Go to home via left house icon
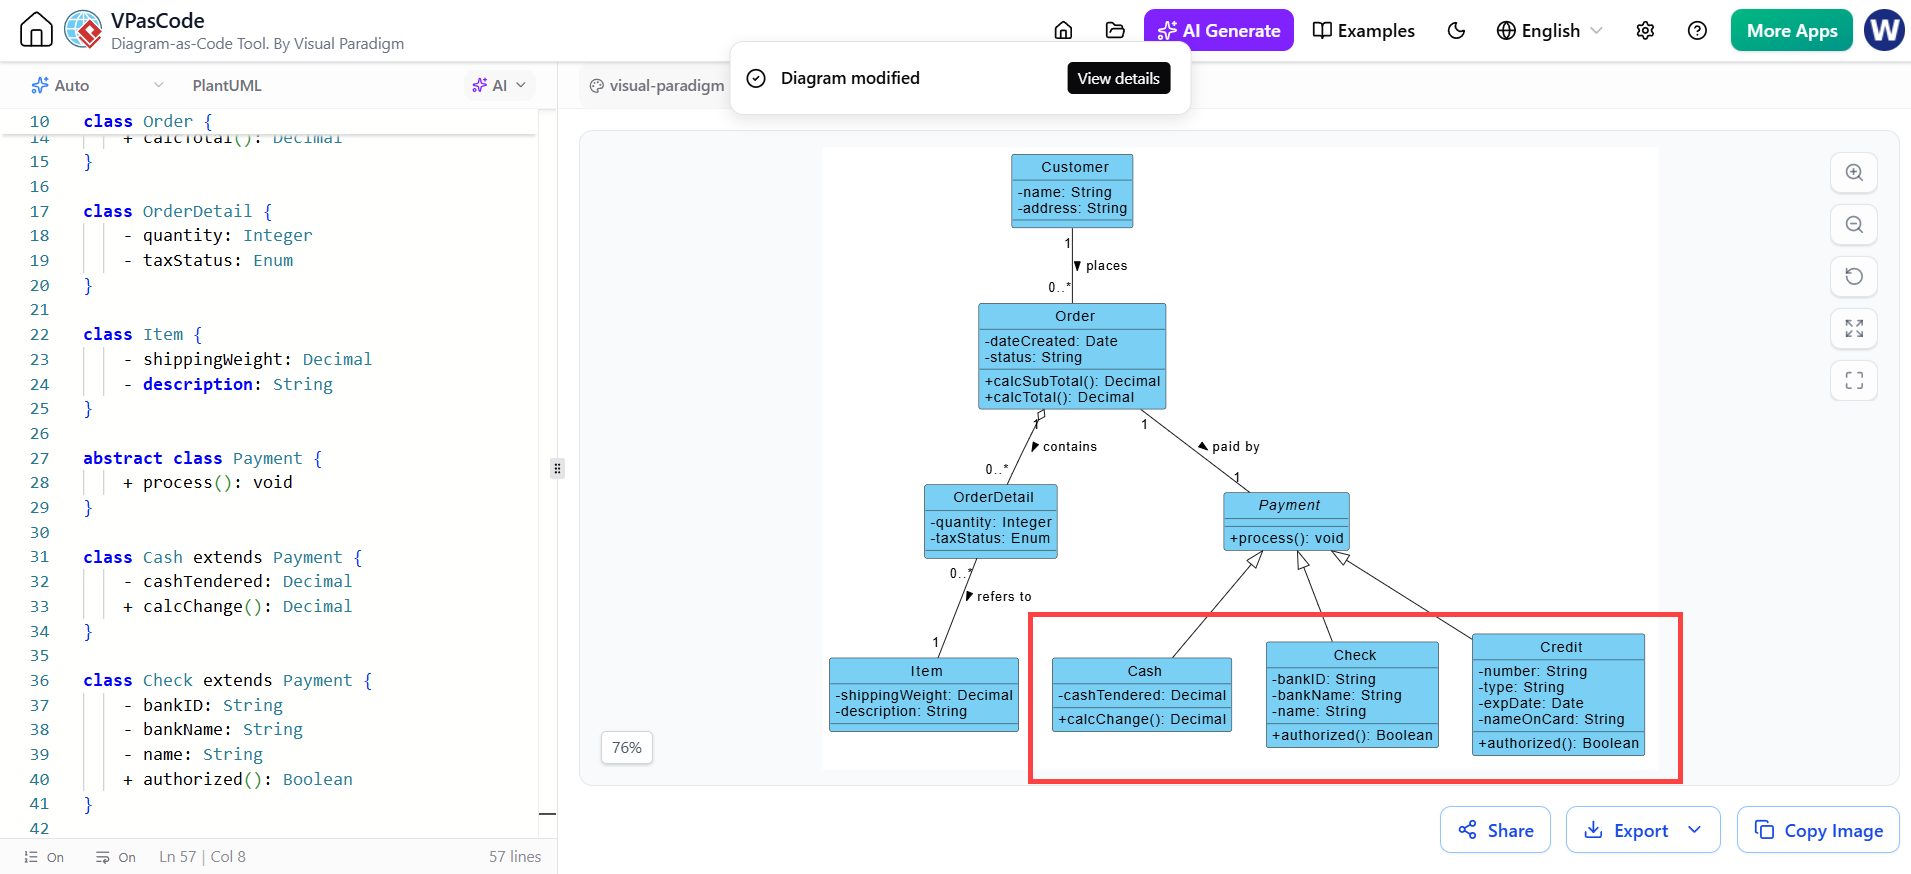This screenshot has width=1911, height=874. (x=36, y=30)
